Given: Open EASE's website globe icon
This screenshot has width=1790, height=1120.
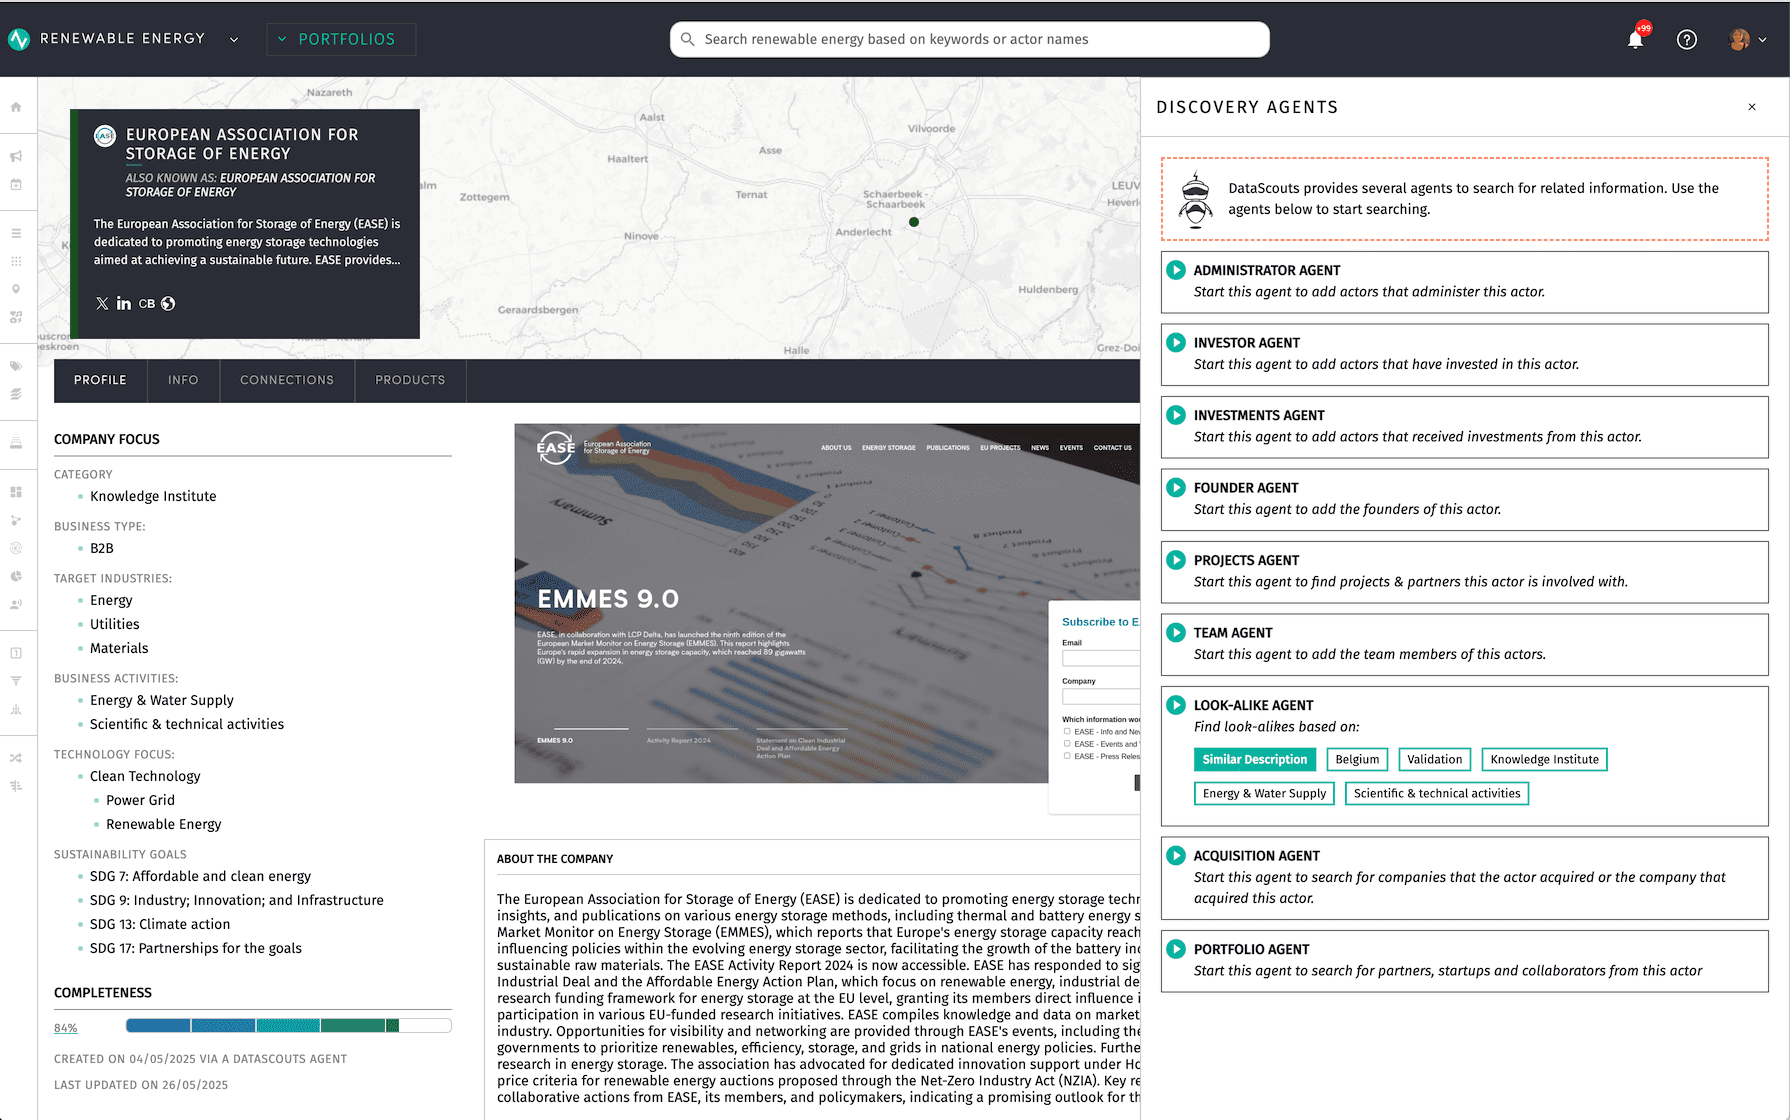Looking at the screenshot, I should coord(168,303).
